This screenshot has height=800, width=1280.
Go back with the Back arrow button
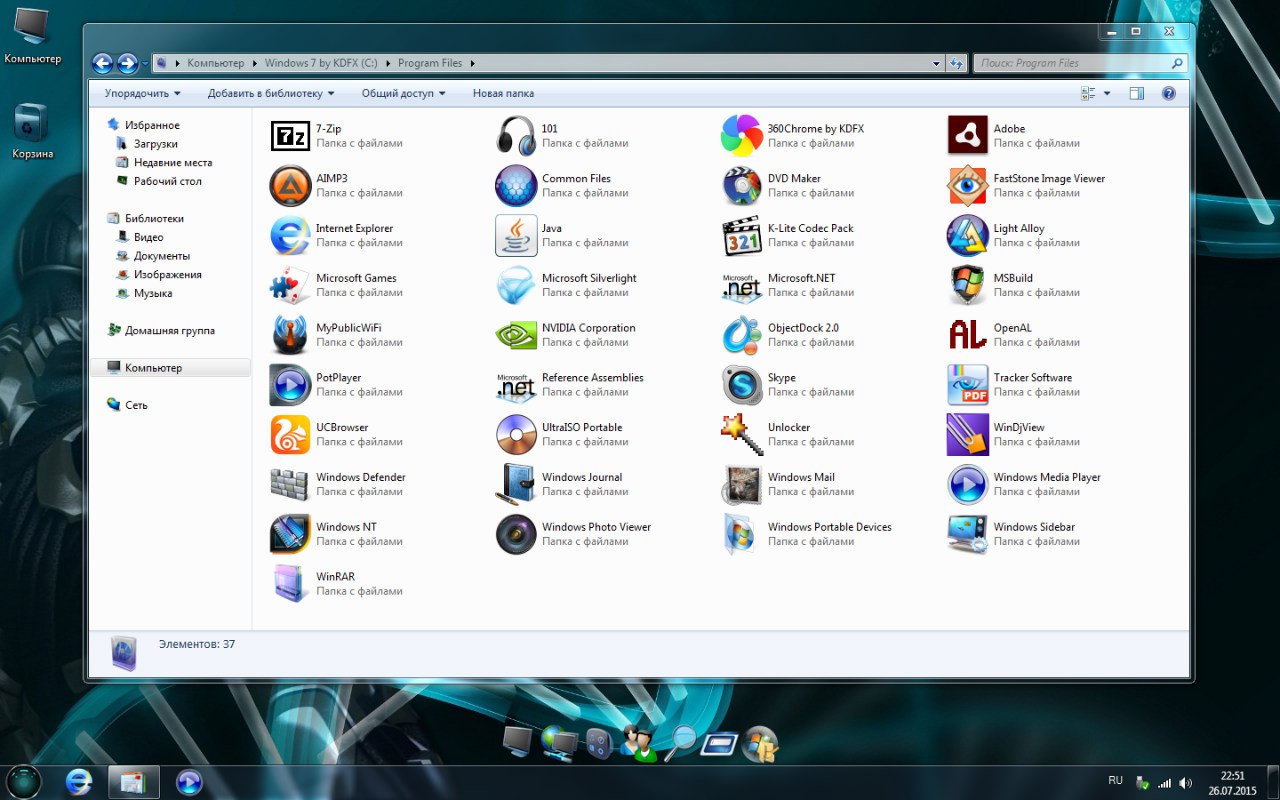pyautogui.click(x=102, y=63)
